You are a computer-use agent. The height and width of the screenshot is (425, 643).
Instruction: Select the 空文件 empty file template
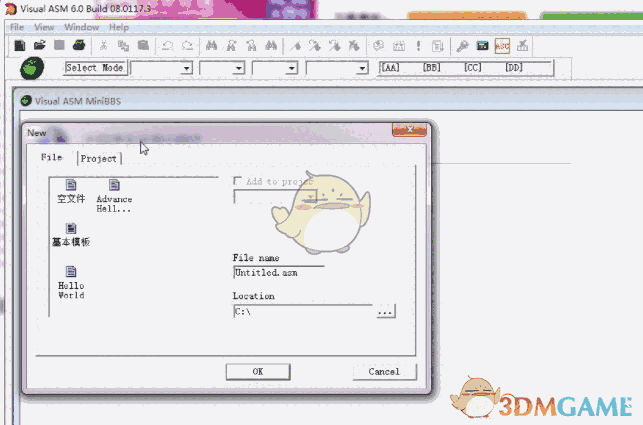tap(71, 191)
